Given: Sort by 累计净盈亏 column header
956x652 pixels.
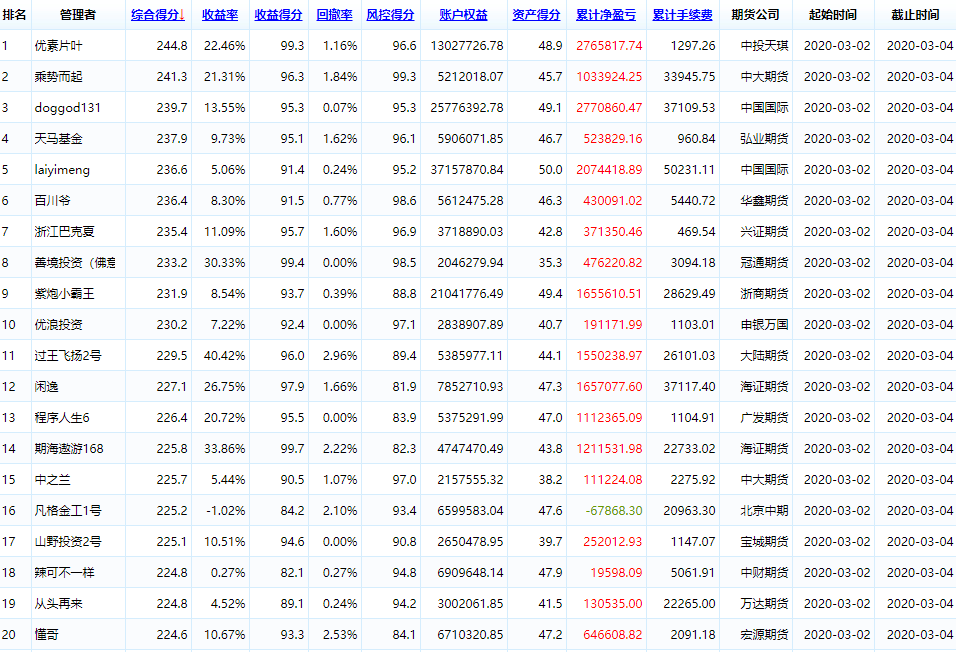Looking at the screenshot, I should click(x=606, y=15).
